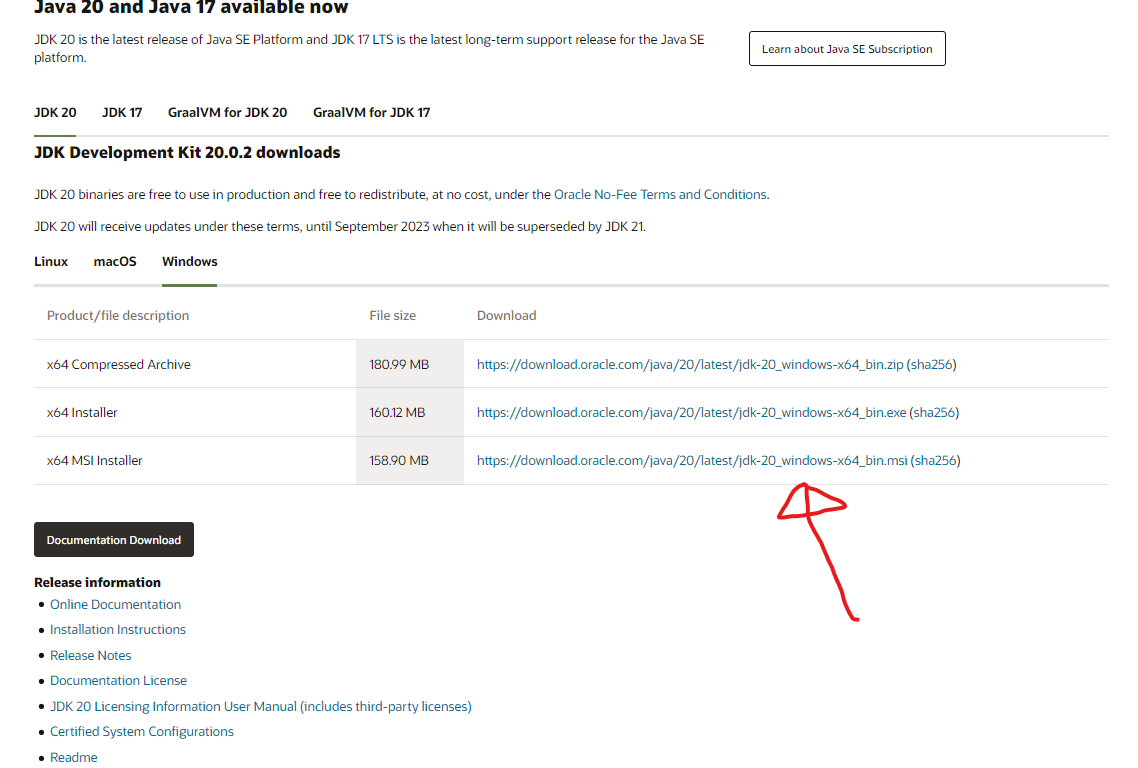Click the 160.12 MB file size cell
This screenshot has height=768, width=1138.
[410, 412]
